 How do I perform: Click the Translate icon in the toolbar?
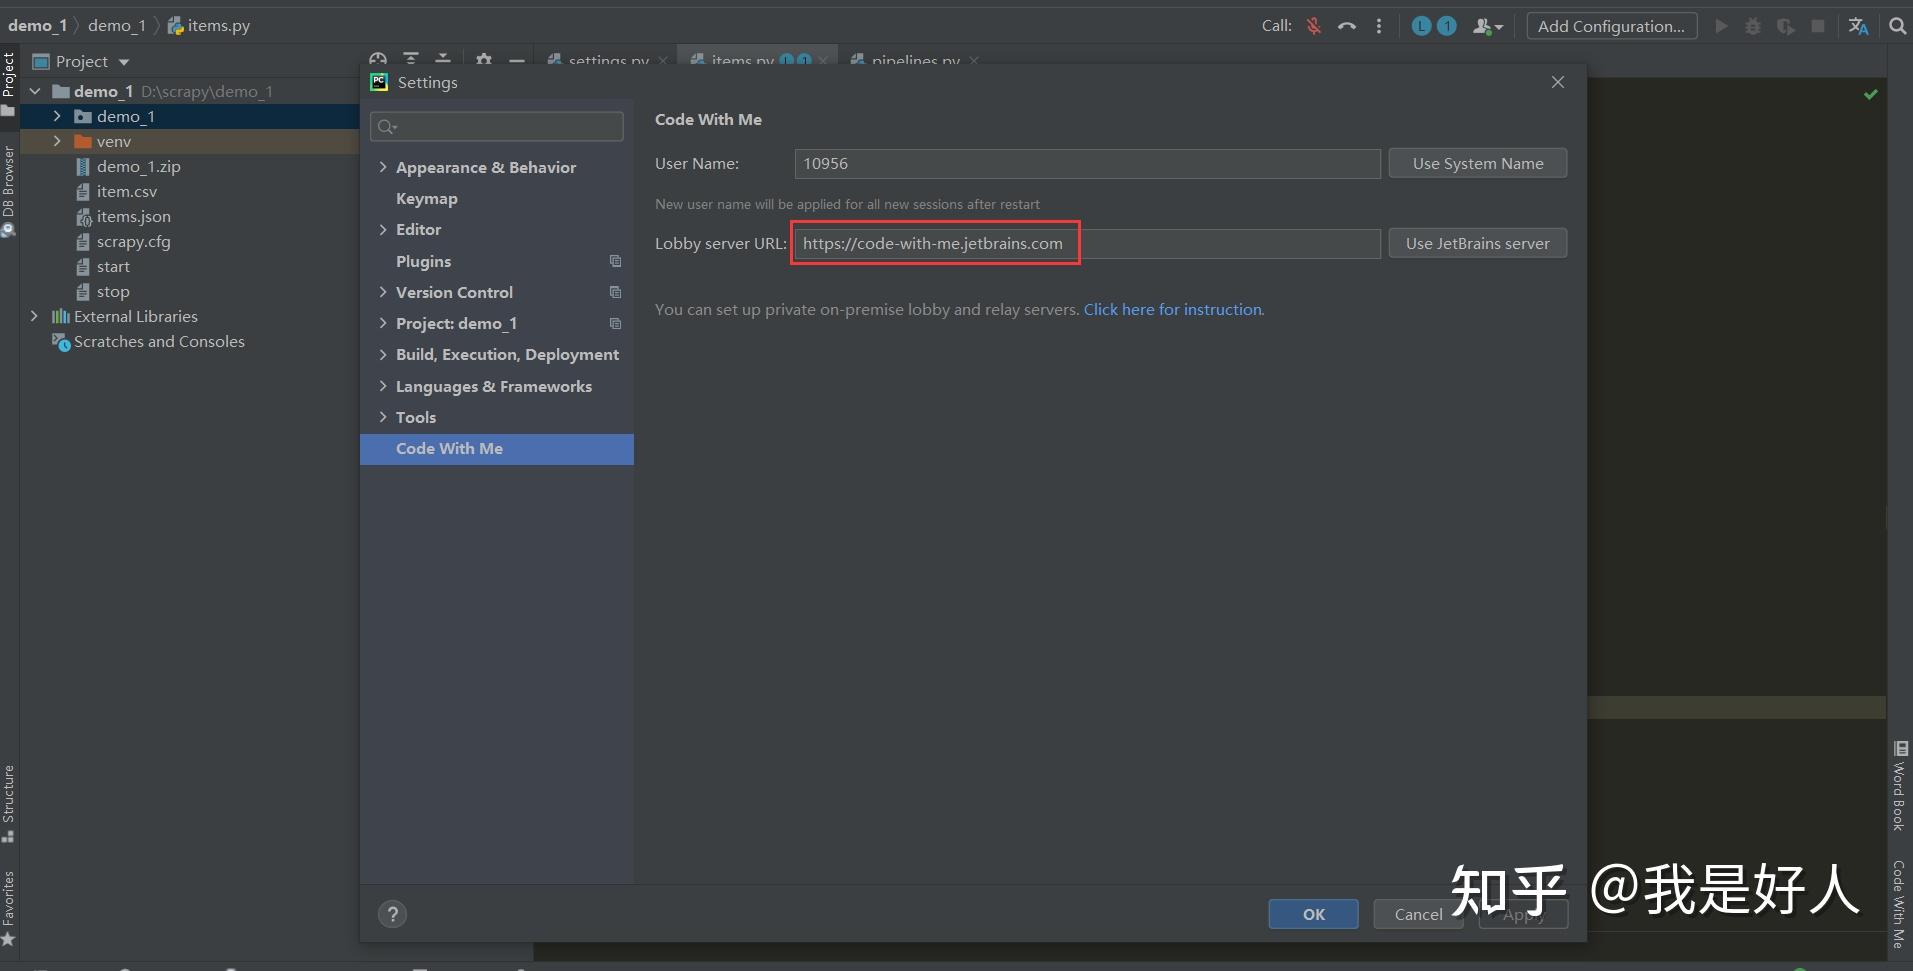pyautogui.click(x=1858, y=27)
